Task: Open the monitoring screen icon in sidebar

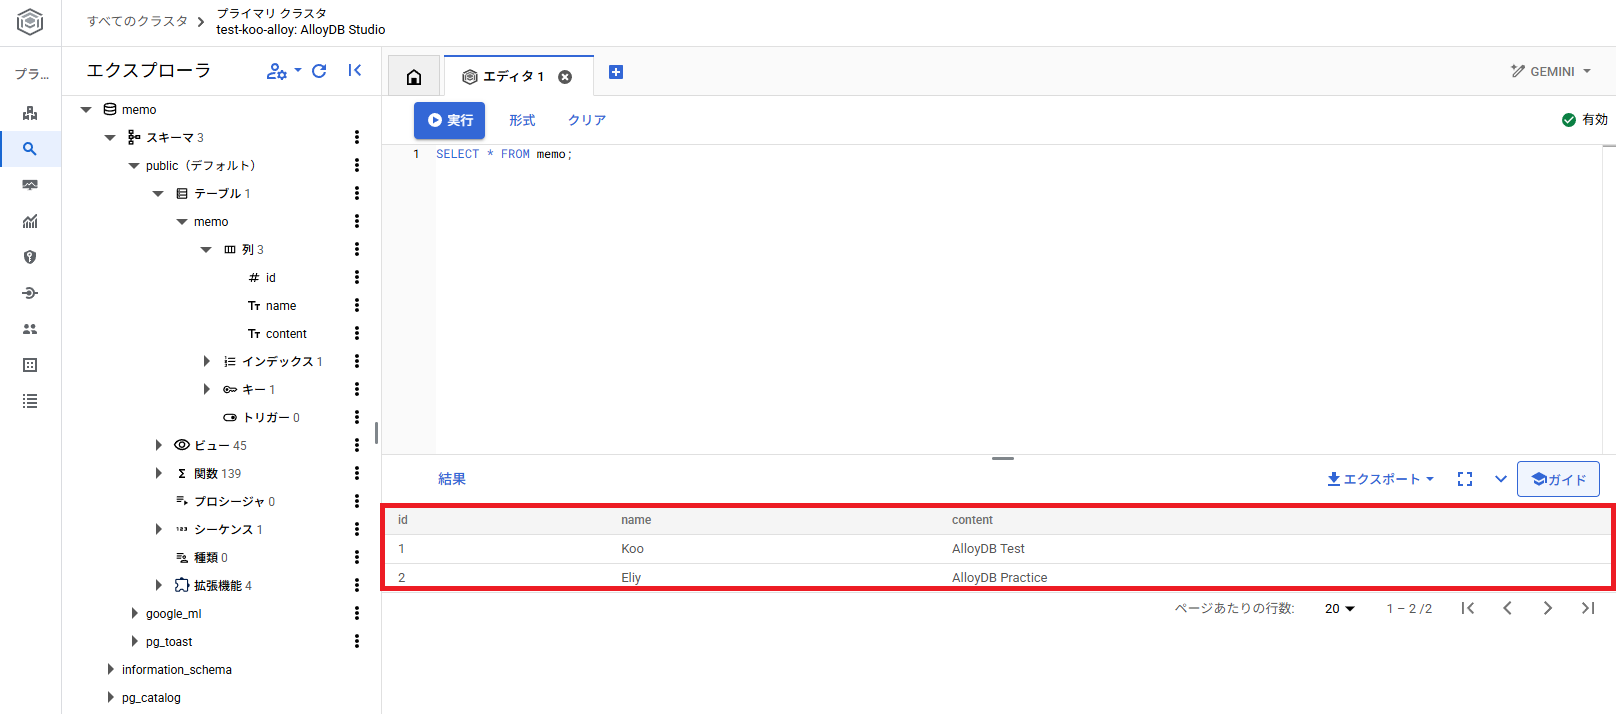Action: coord(30,185)
